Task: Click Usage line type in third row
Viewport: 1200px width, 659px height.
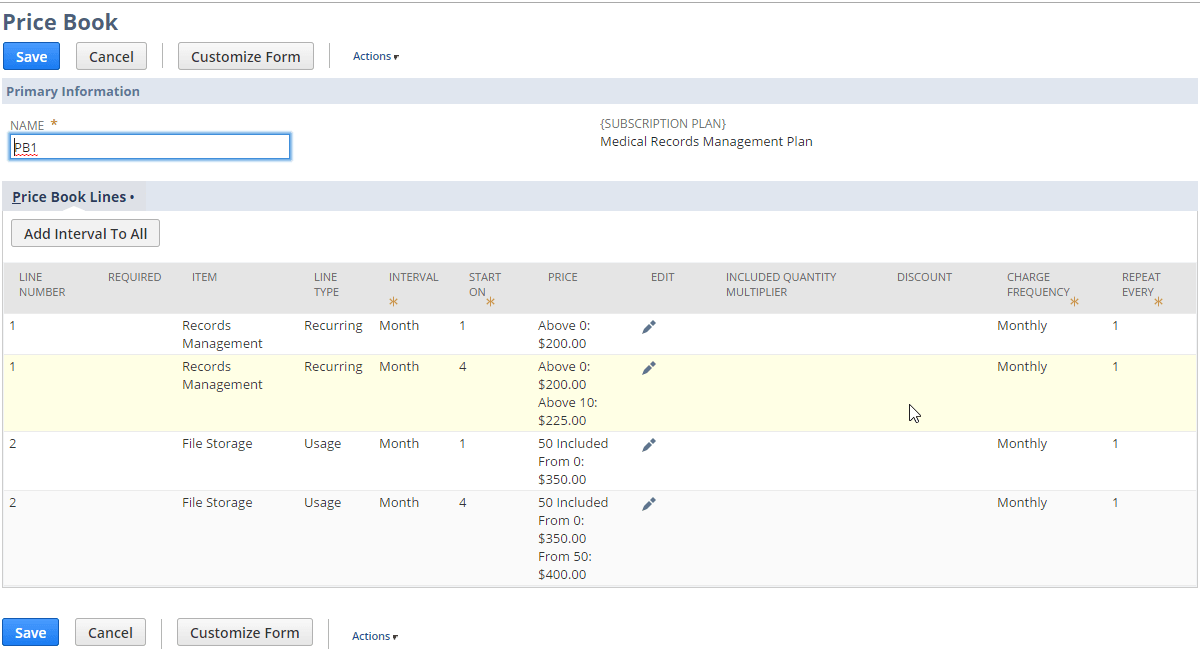Action: click(x=322, y=443)
